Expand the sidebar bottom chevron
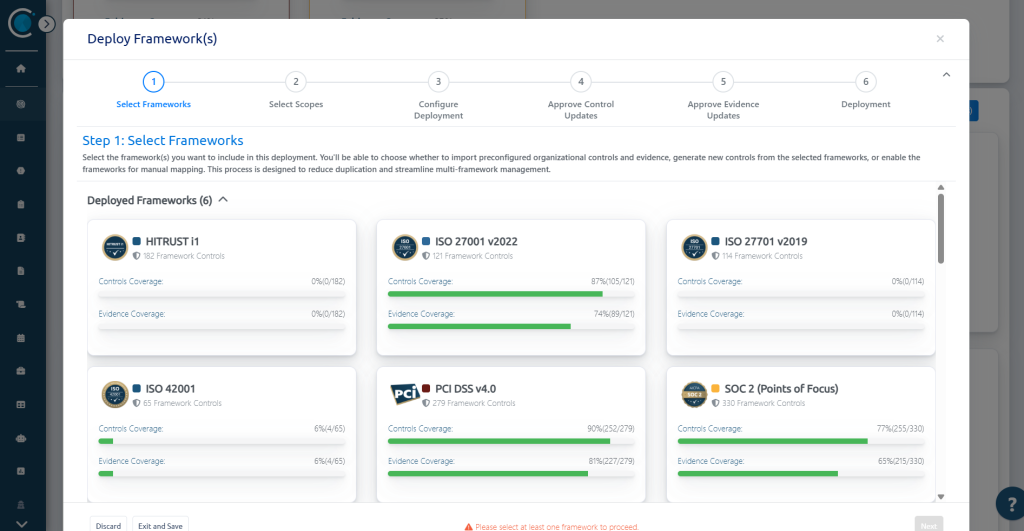The image size is (1024, 531). click(x=21, y=524)
